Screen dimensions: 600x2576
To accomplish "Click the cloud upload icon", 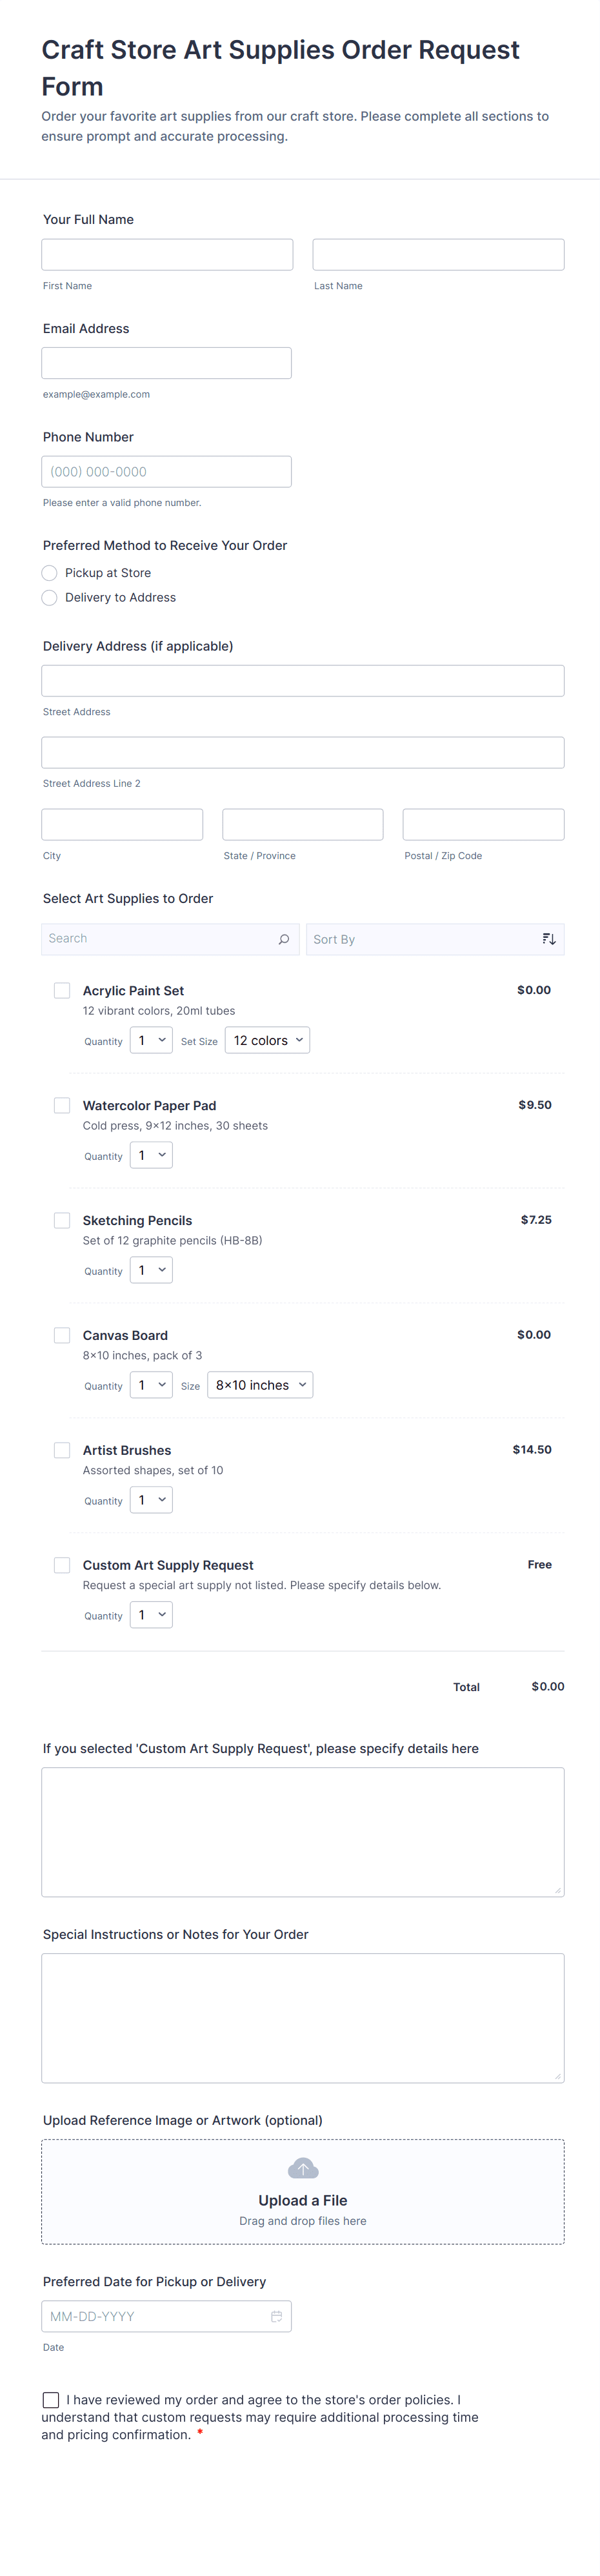I will pos(303,2168).
